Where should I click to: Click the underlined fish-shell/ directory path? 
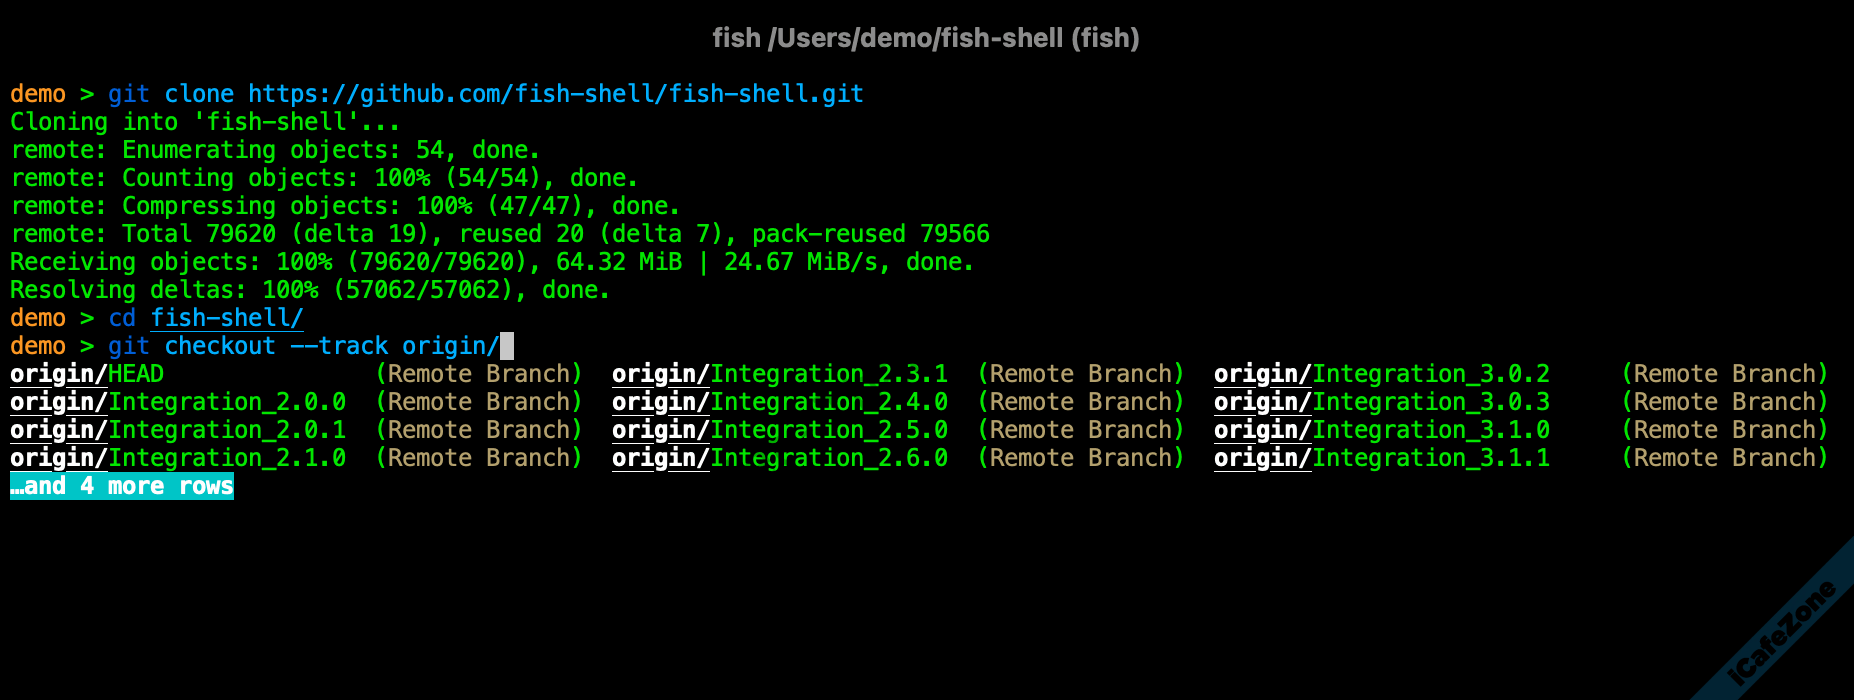click(227, 318)
